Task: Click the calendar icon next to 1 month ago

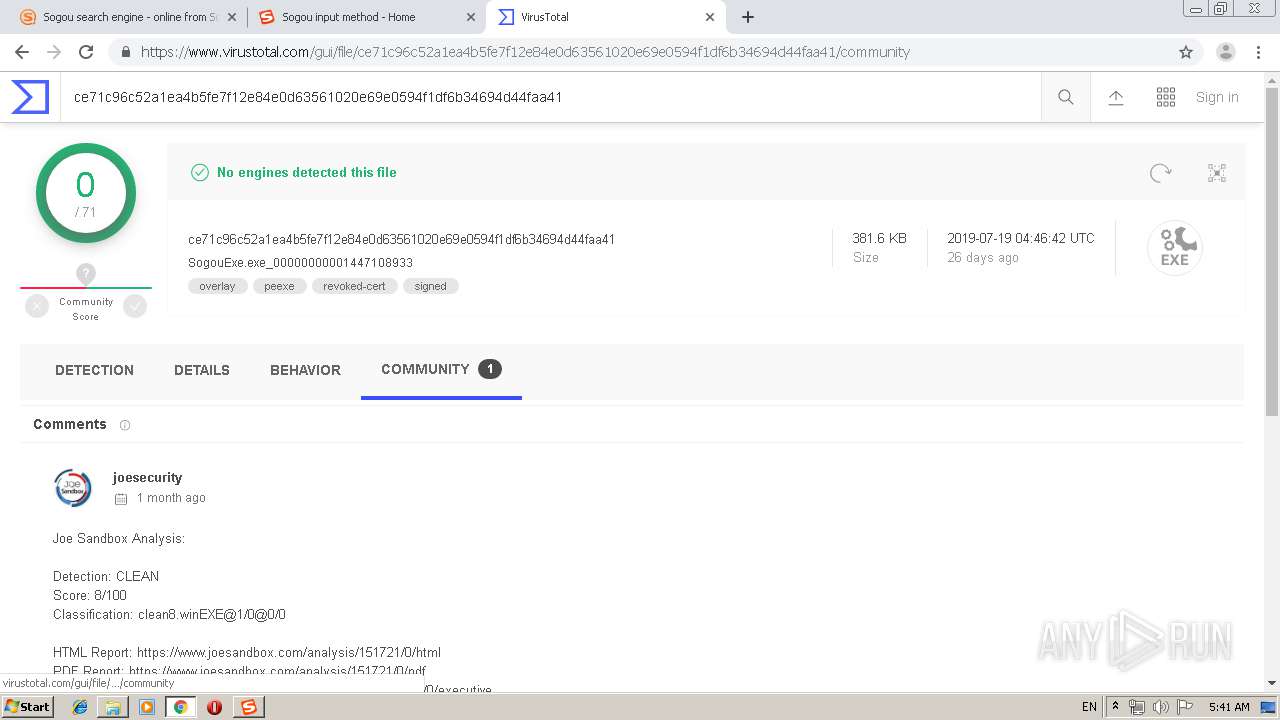Action: (x=121, y=498)
